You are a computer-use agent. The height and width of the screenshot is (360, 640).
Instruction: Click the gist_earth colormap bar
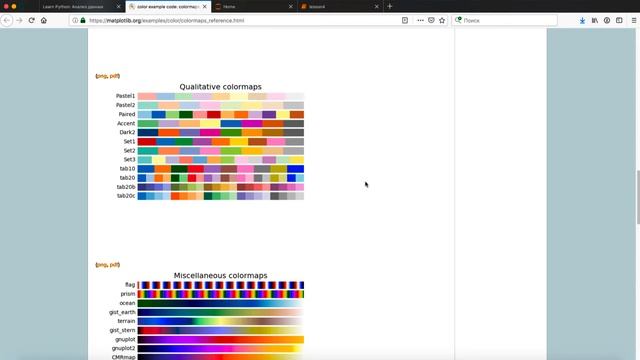(x=220, y=312)
